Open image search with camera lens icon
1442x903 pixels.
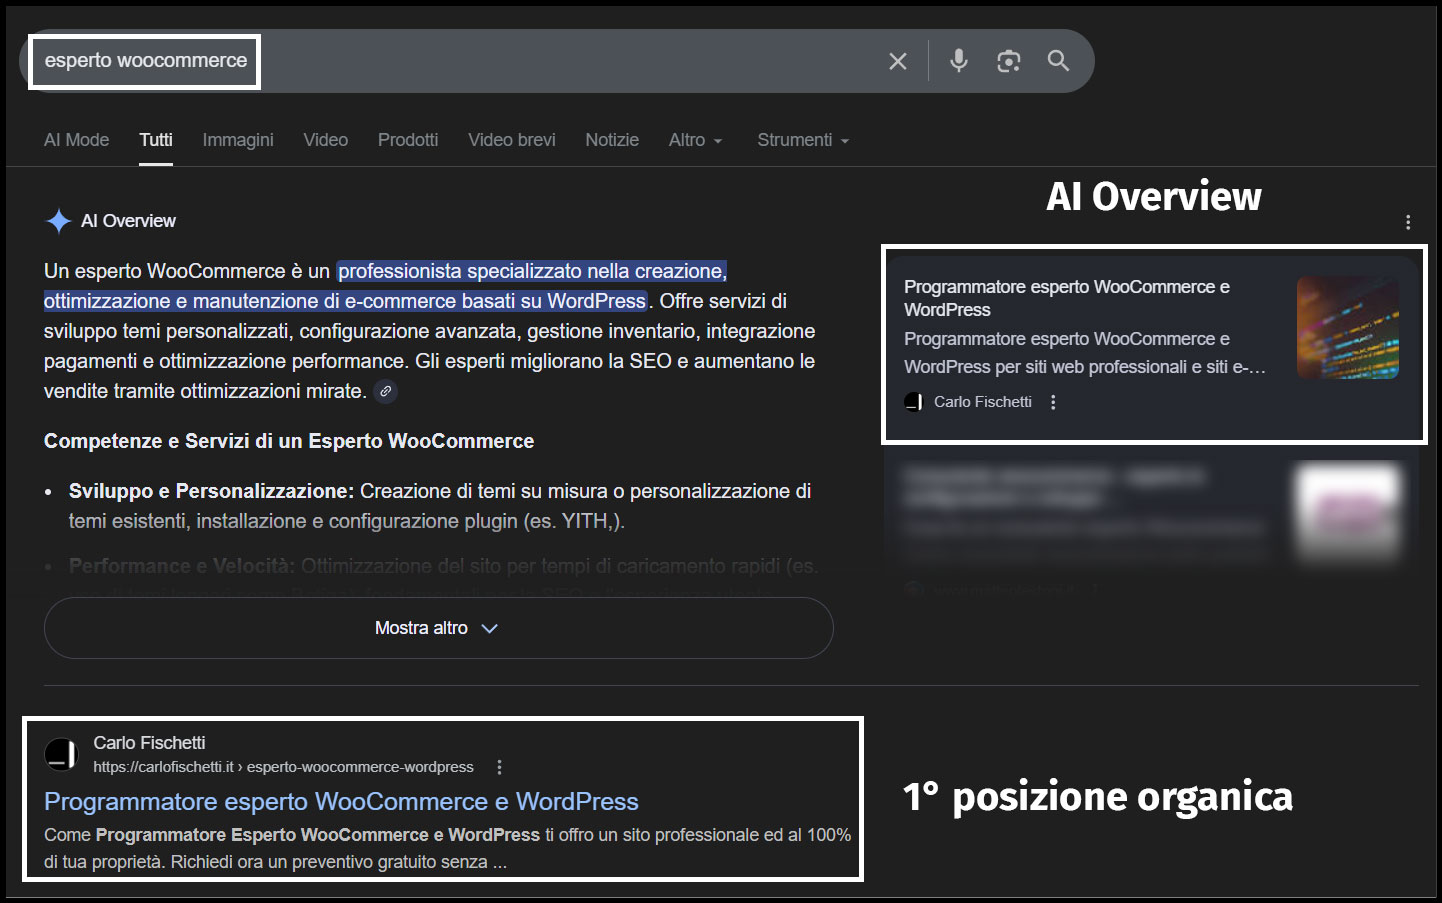1008,61
